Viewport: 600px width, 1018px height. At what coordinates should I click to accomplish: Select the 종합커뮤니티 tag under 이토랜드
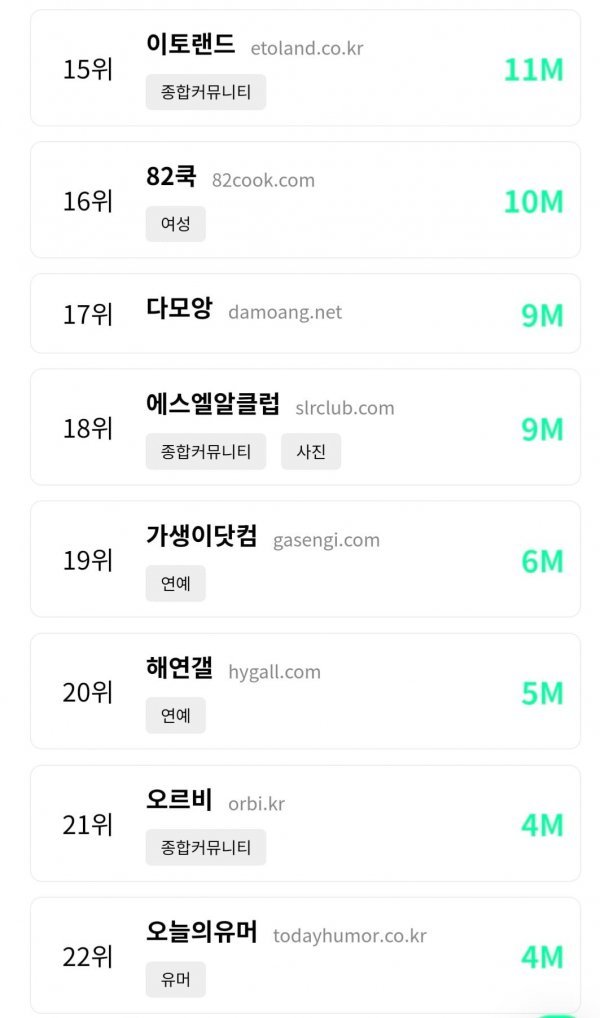click(x=206, y=92)
